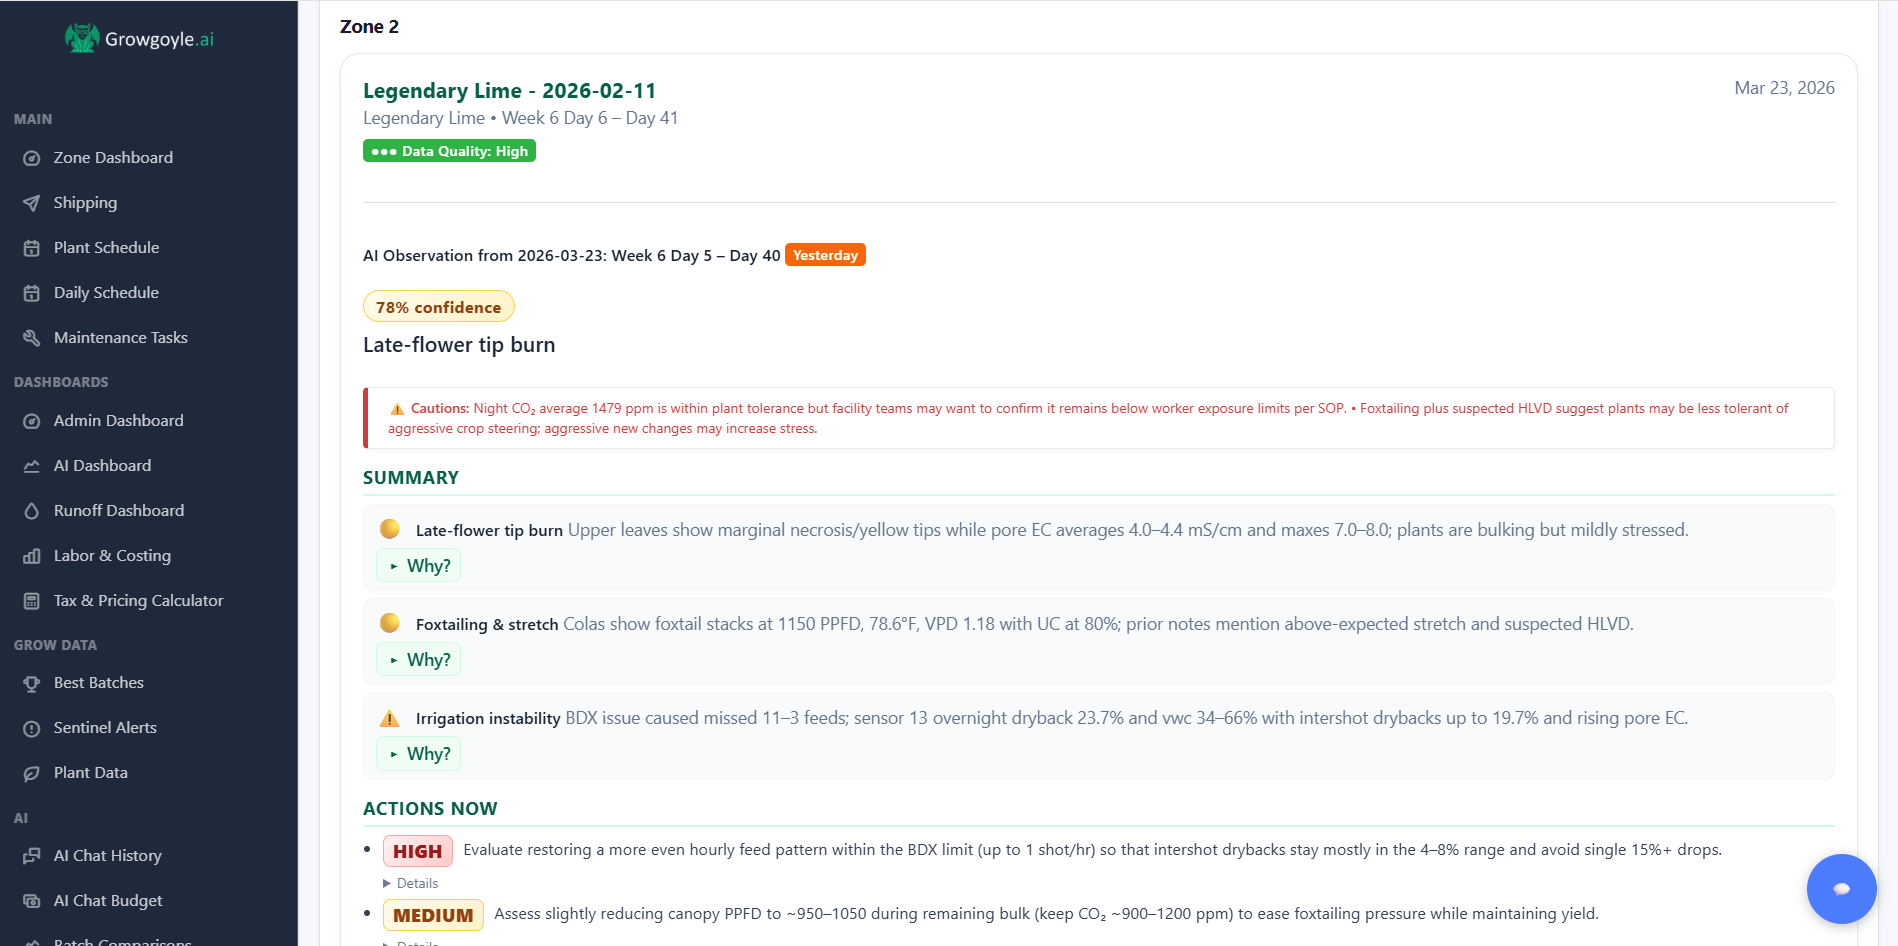
Task: Expand Why? under Foxtailing & stretch
Action: 418,659
